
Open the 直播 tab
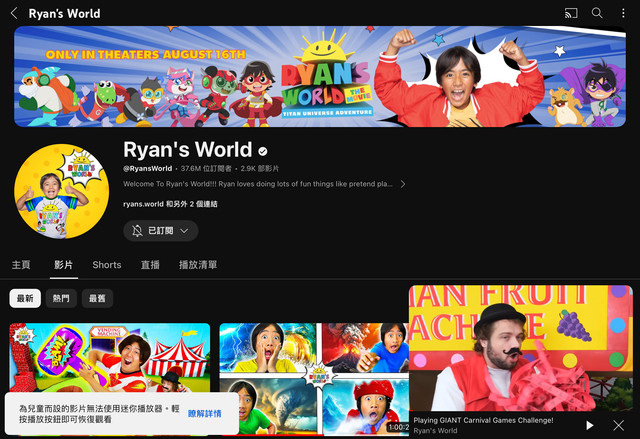(x=150, y=265)
